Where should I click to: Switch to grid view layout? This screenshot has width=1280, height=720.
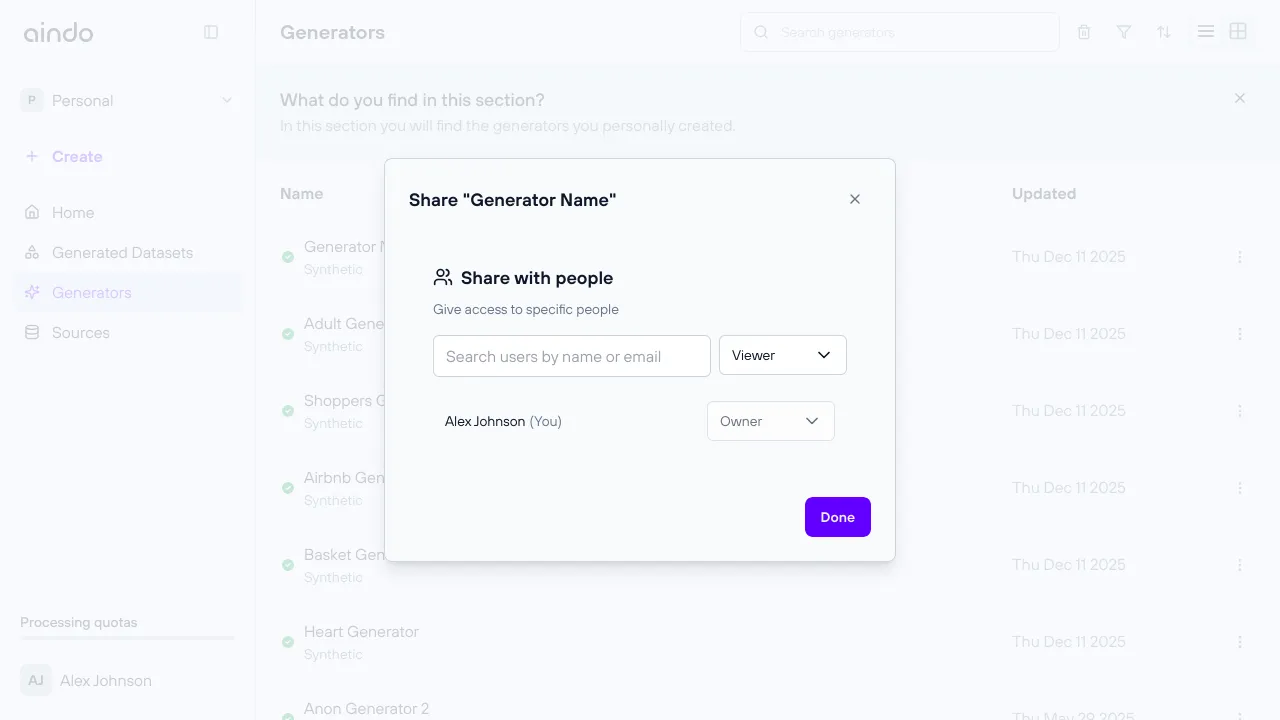click(1238, 31)
